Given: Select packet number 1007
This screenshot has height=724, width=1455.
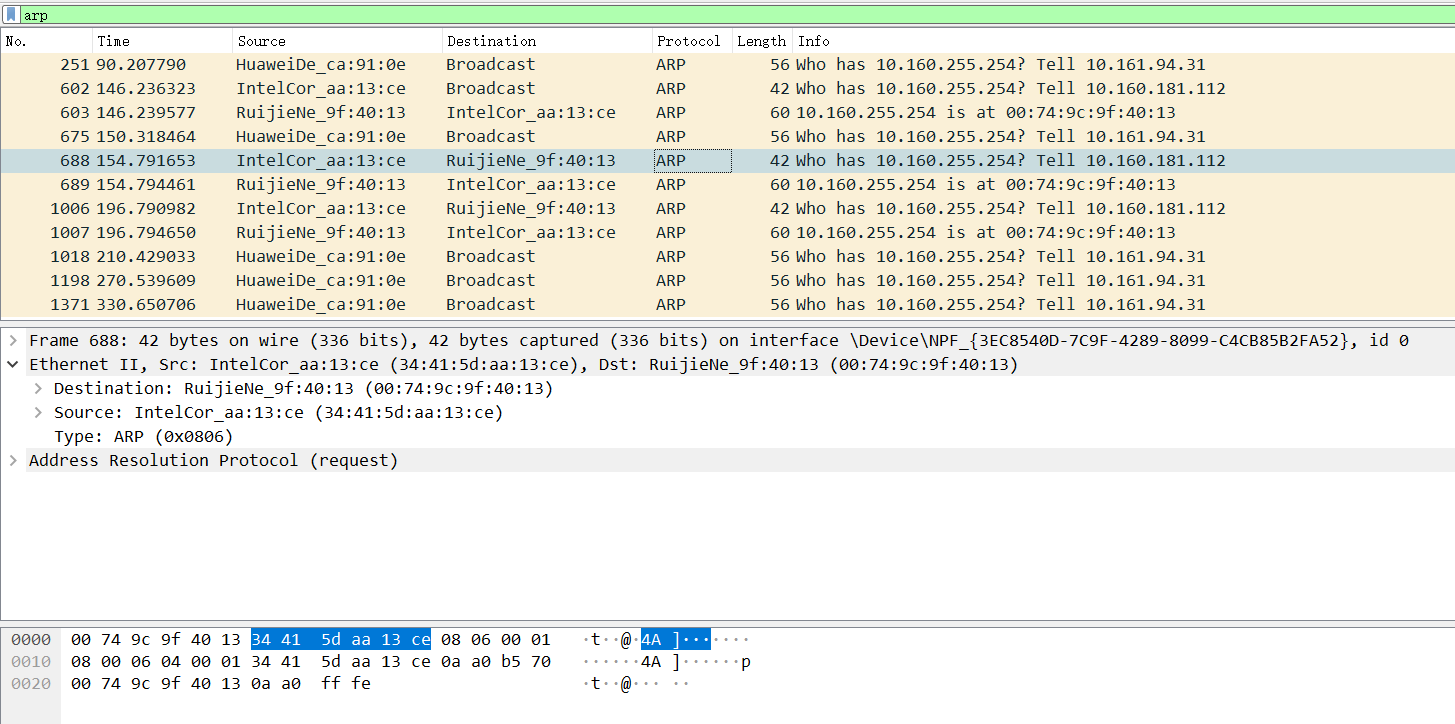Looking at the screenshot, I should [x=727, y=233].
